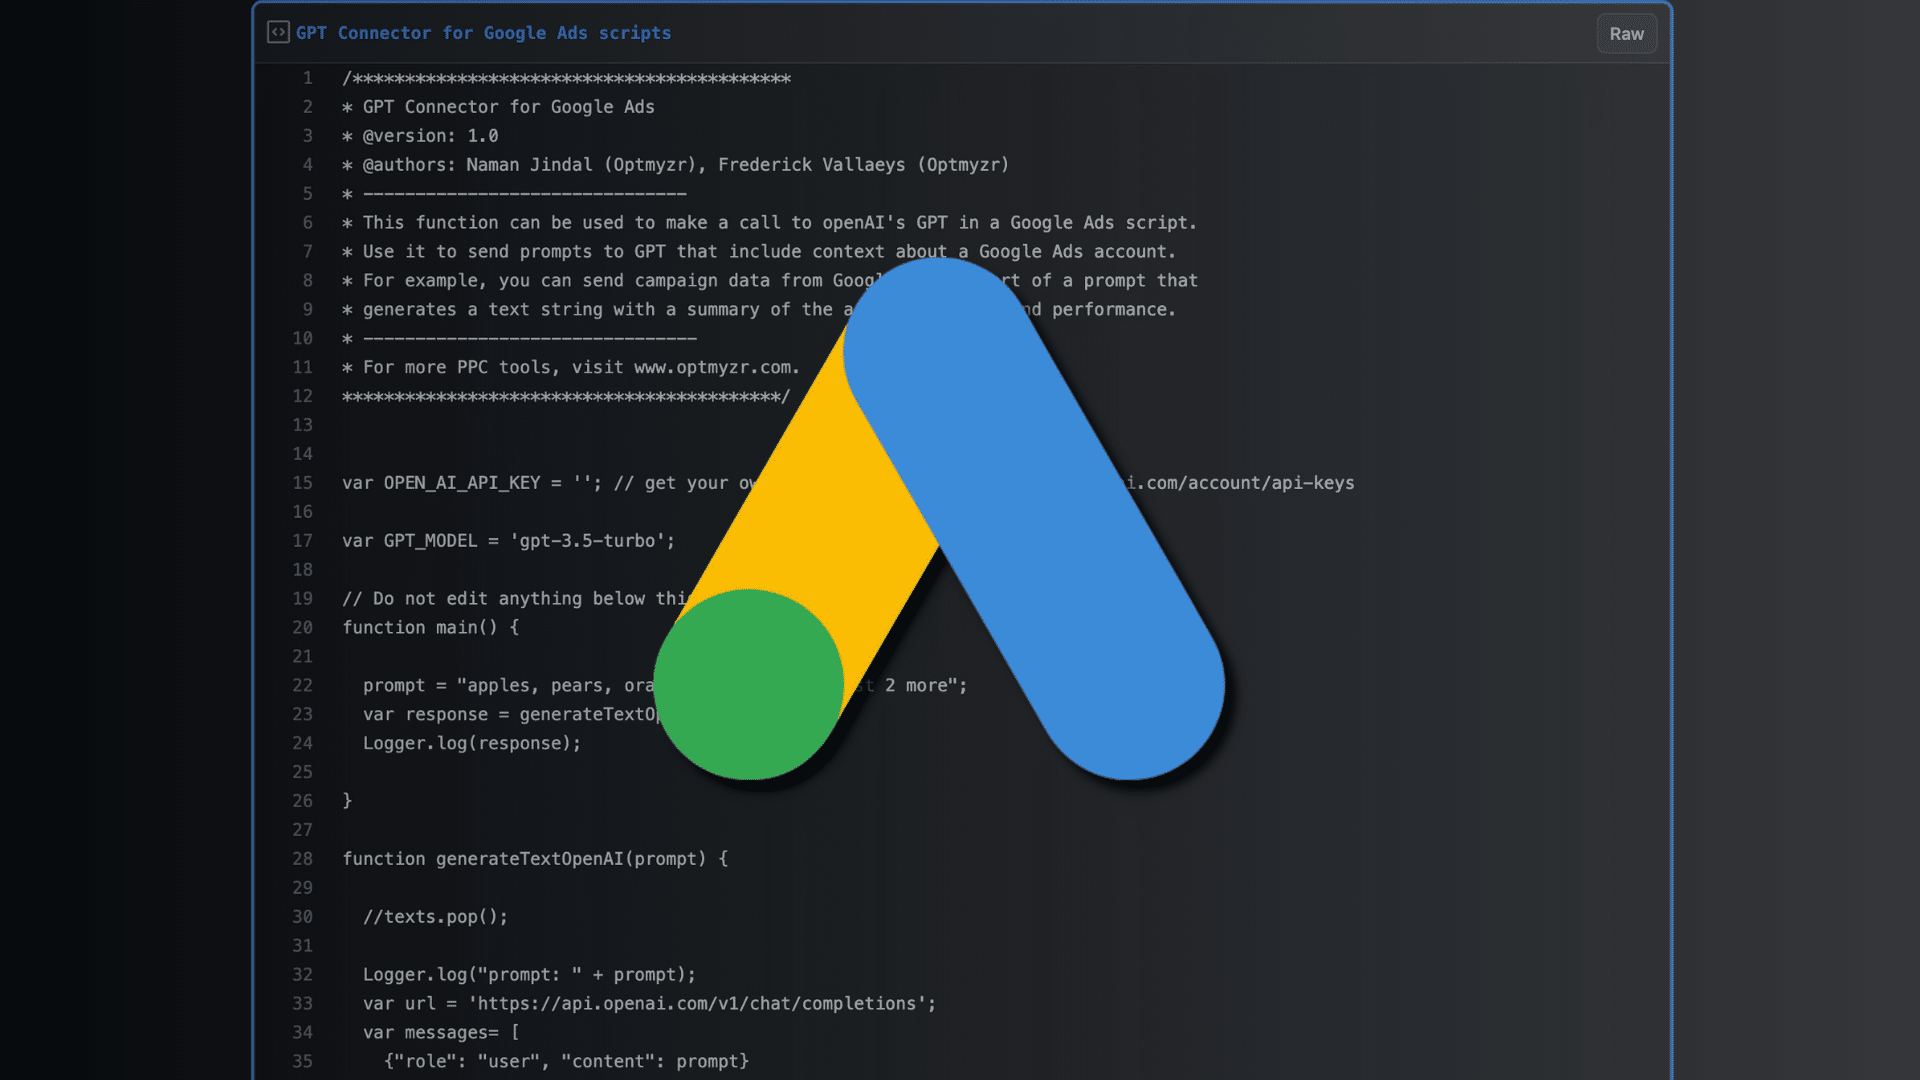The image size is (1920, 1080).
Task: Click the code file icon beside gist title
Action: coord(277,33)
